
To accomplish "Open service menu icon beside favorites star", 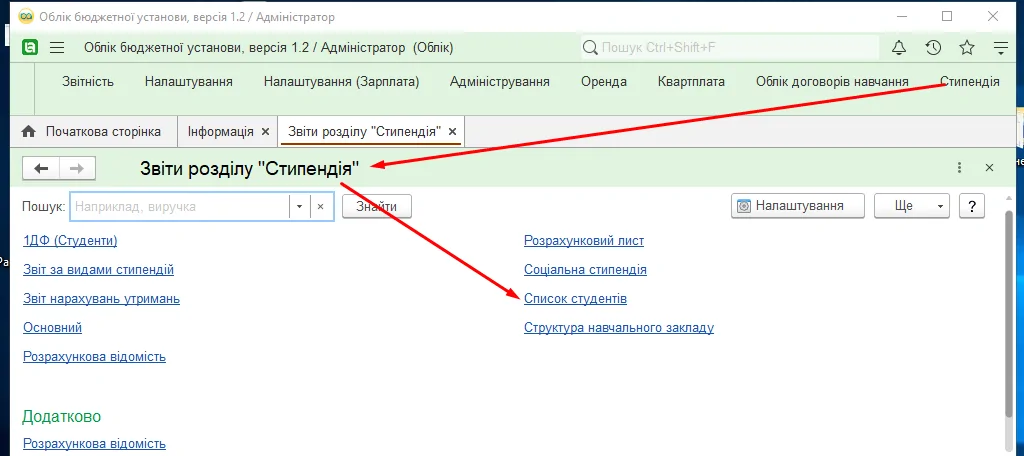I will (1000, 48).
